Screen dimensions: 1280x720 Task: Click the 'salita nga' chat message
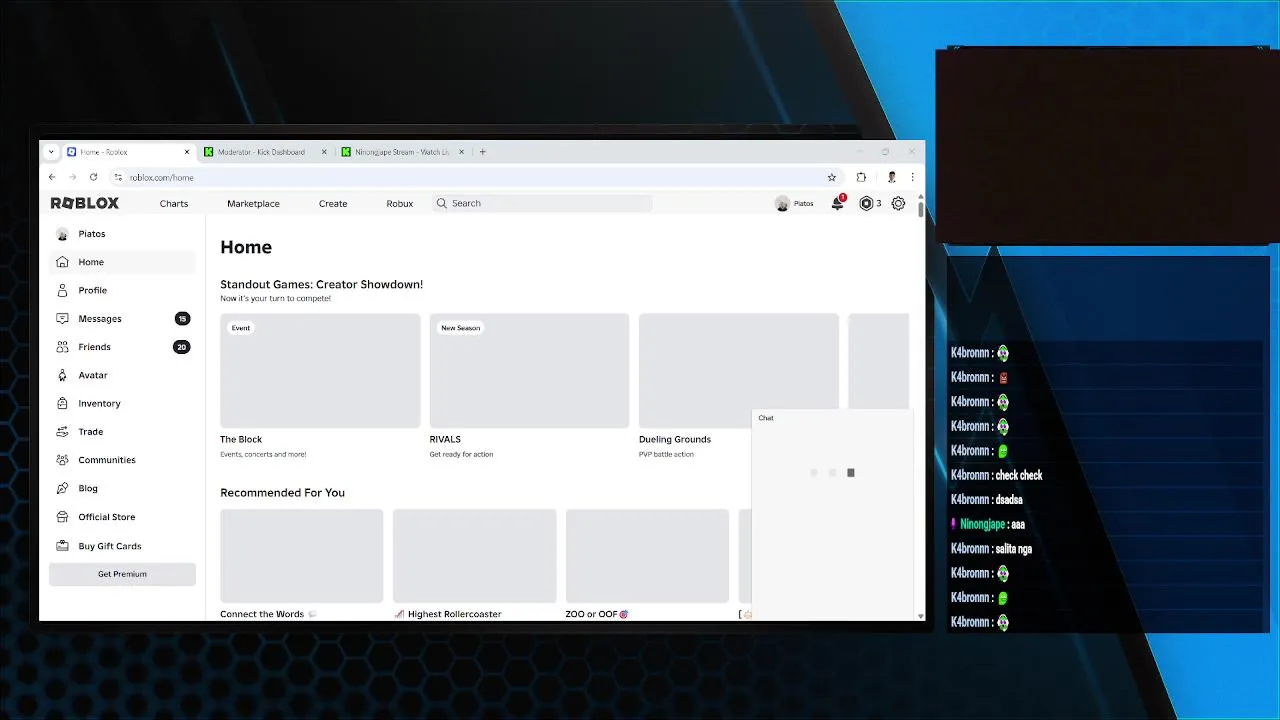[x=1014, y=549]
